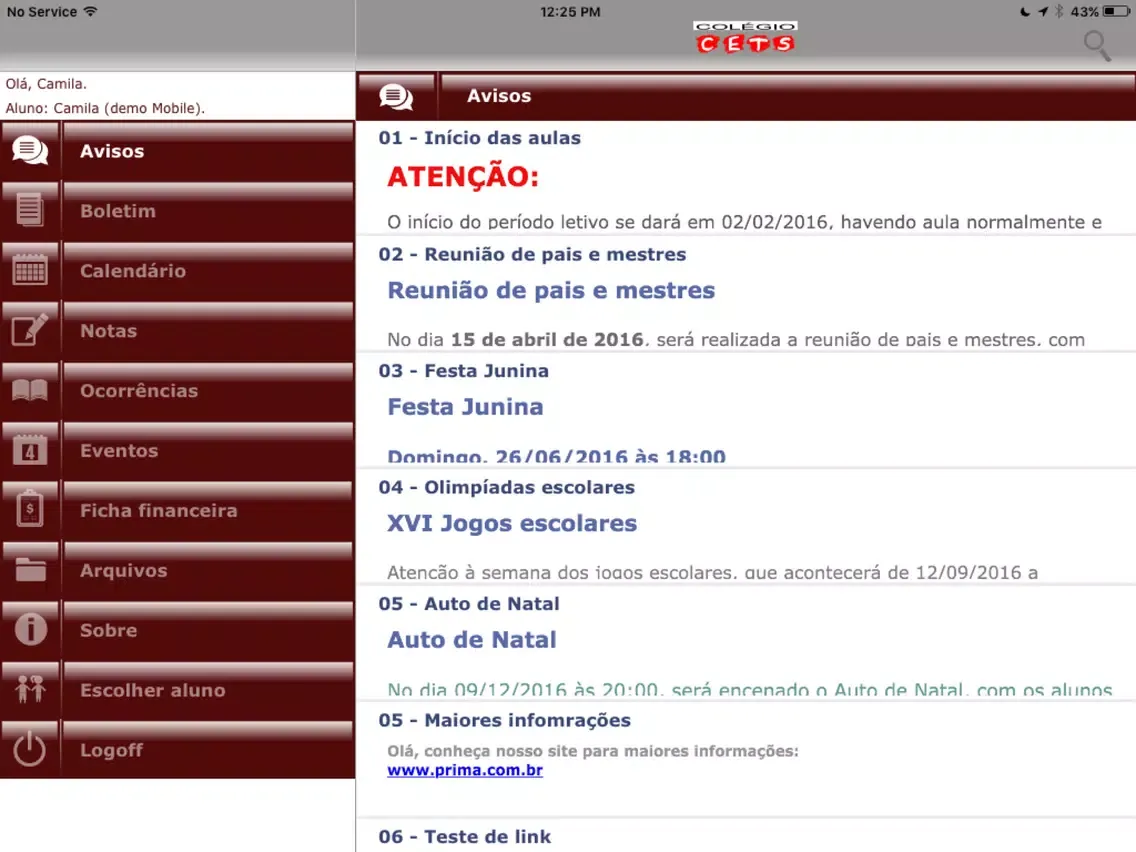Click the Ocorrências open book icon
This screenshot has height=852, width=1136.
click(x=30, y=390)
